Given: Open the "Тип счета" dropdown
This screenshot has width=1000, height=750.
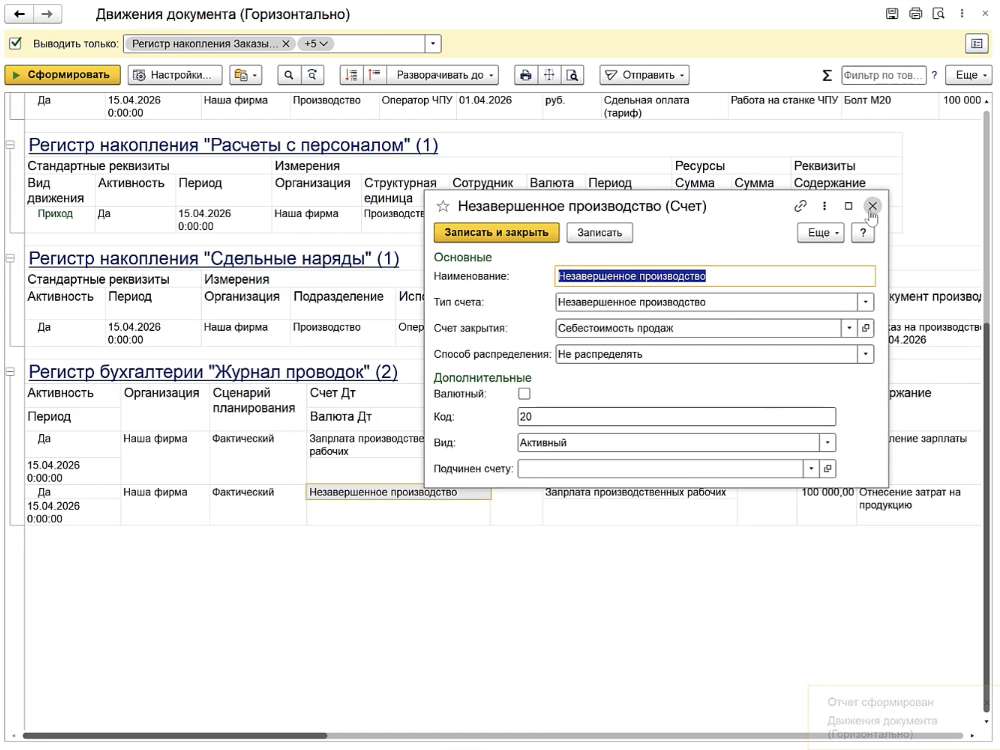Looking at the screenshot, I should click(x=865, y=302).
